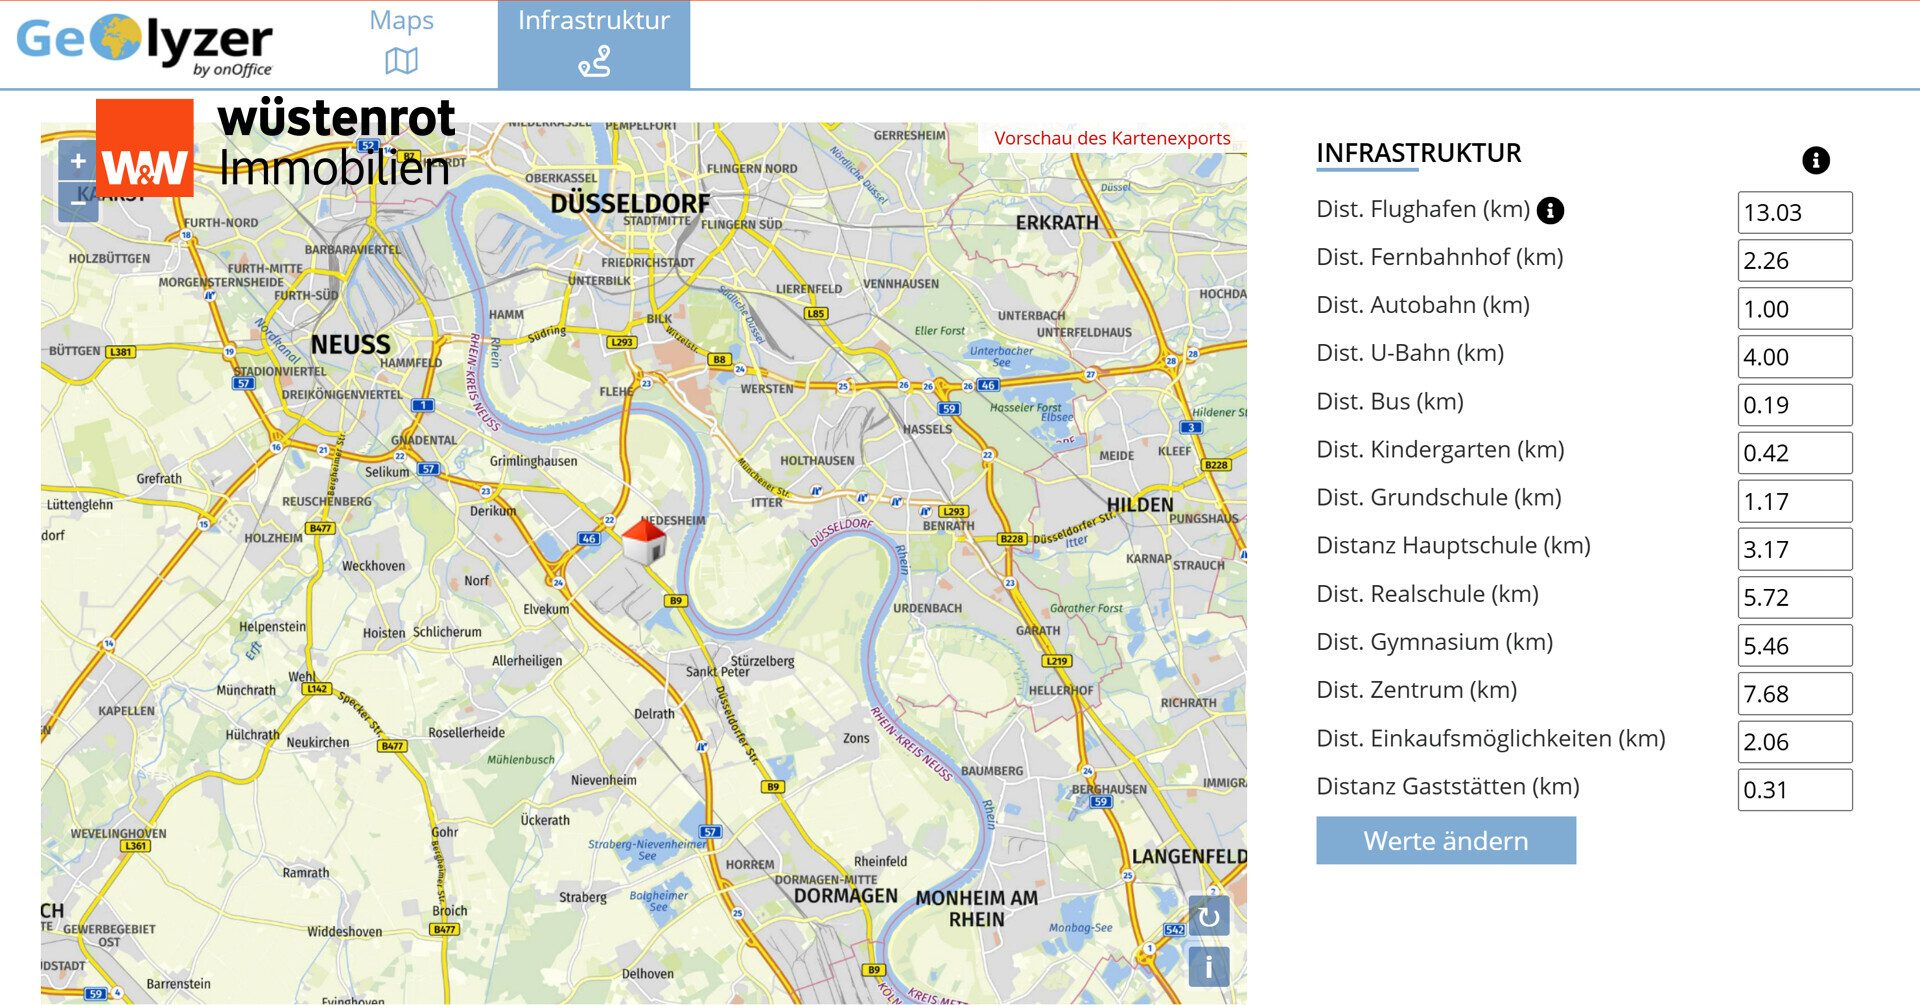Reset map with the refresh icon

[x=1209, y=916]
